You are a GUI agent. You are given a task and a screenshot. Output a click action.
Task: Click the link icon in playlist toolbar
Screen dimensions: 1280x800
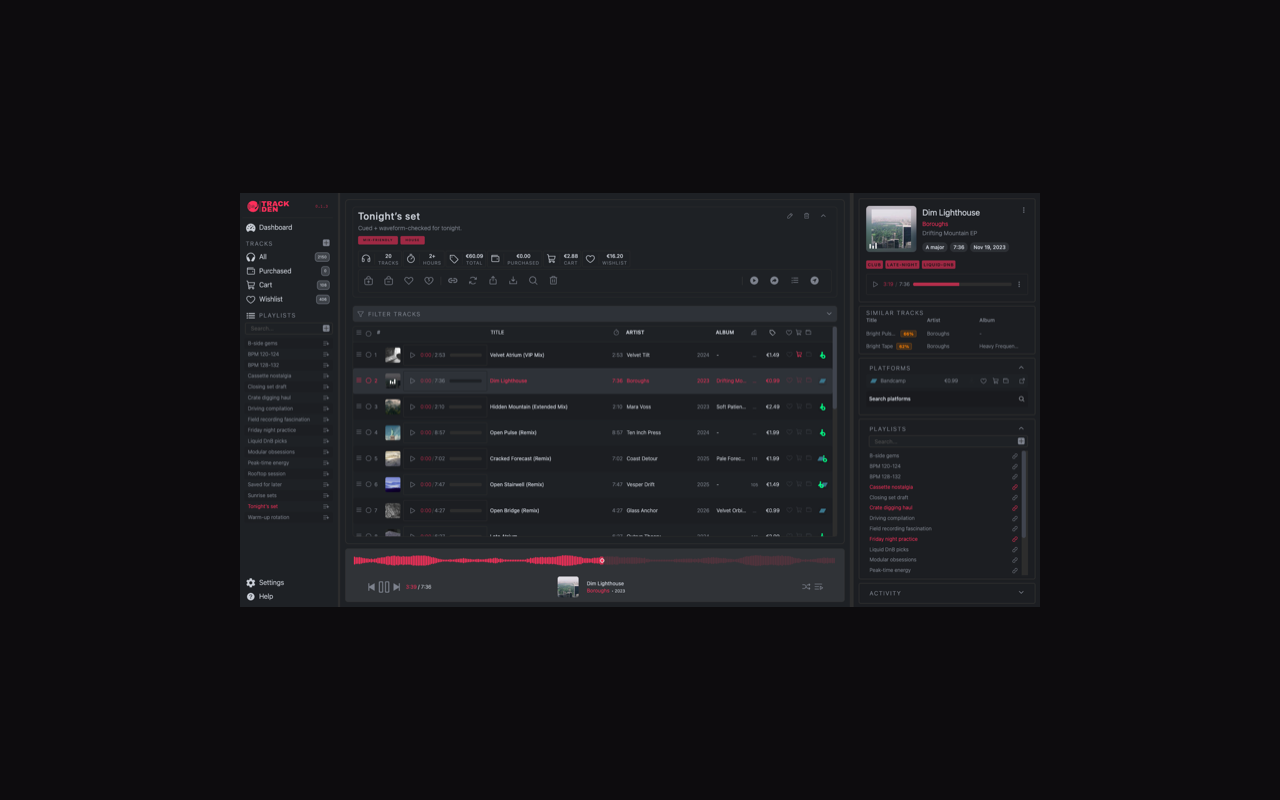[453, 281]
